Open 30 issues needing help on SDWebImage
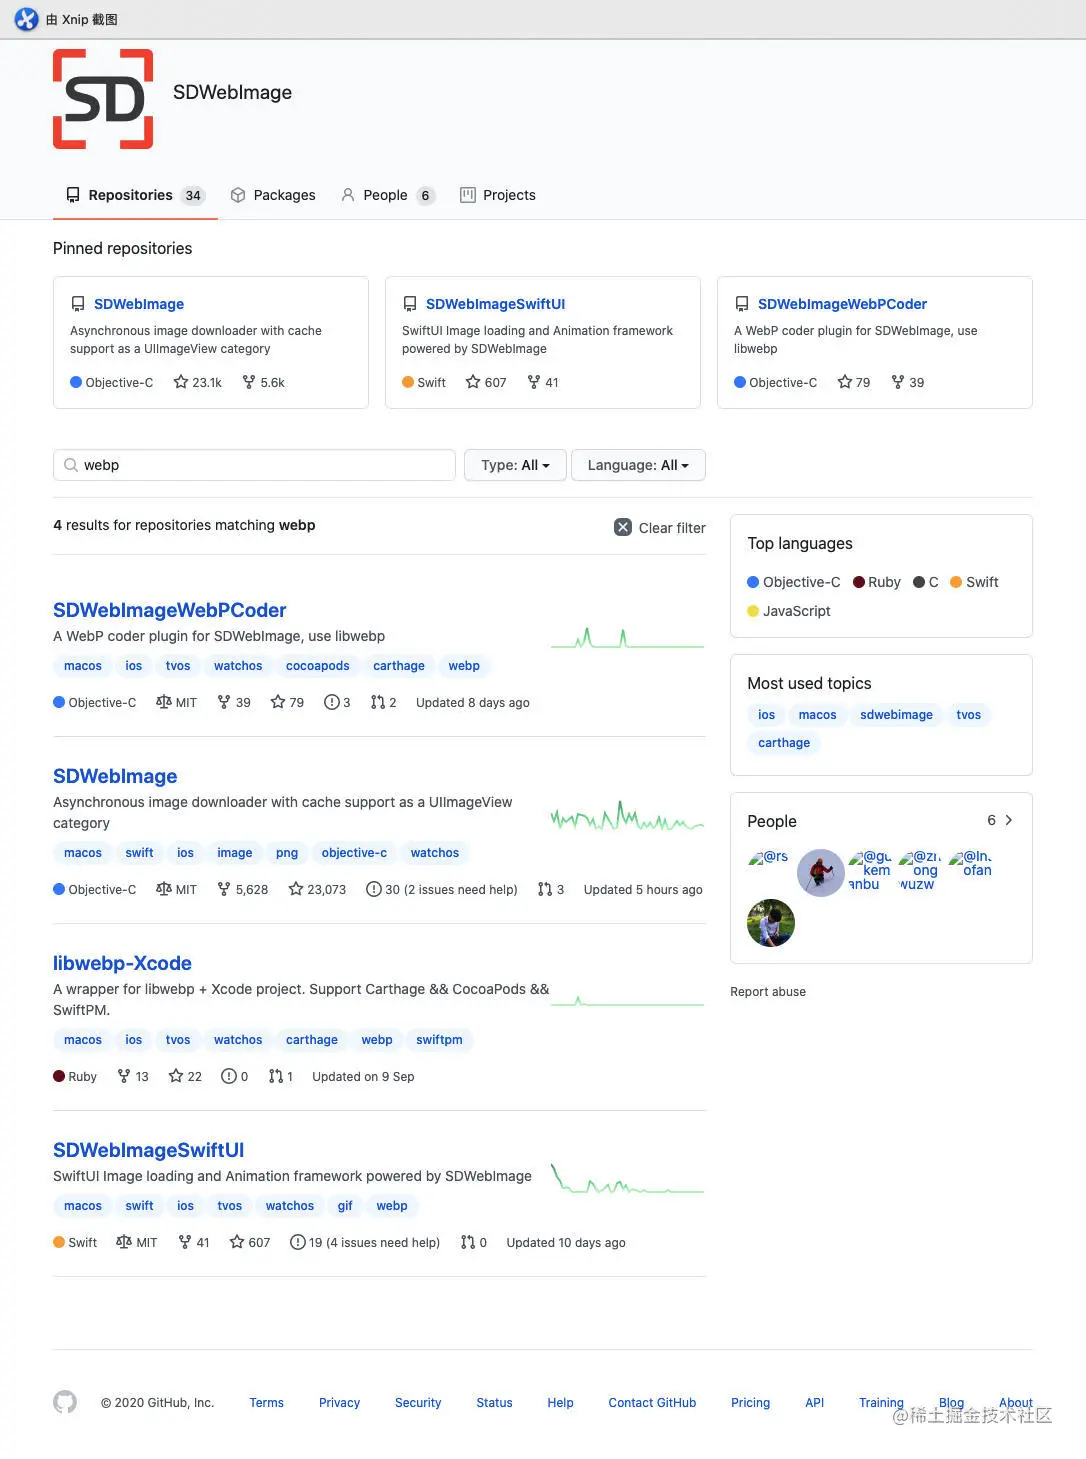The height and width of the screenshot is (1459, 1086). pyautogui.click(x=442, y=889)
